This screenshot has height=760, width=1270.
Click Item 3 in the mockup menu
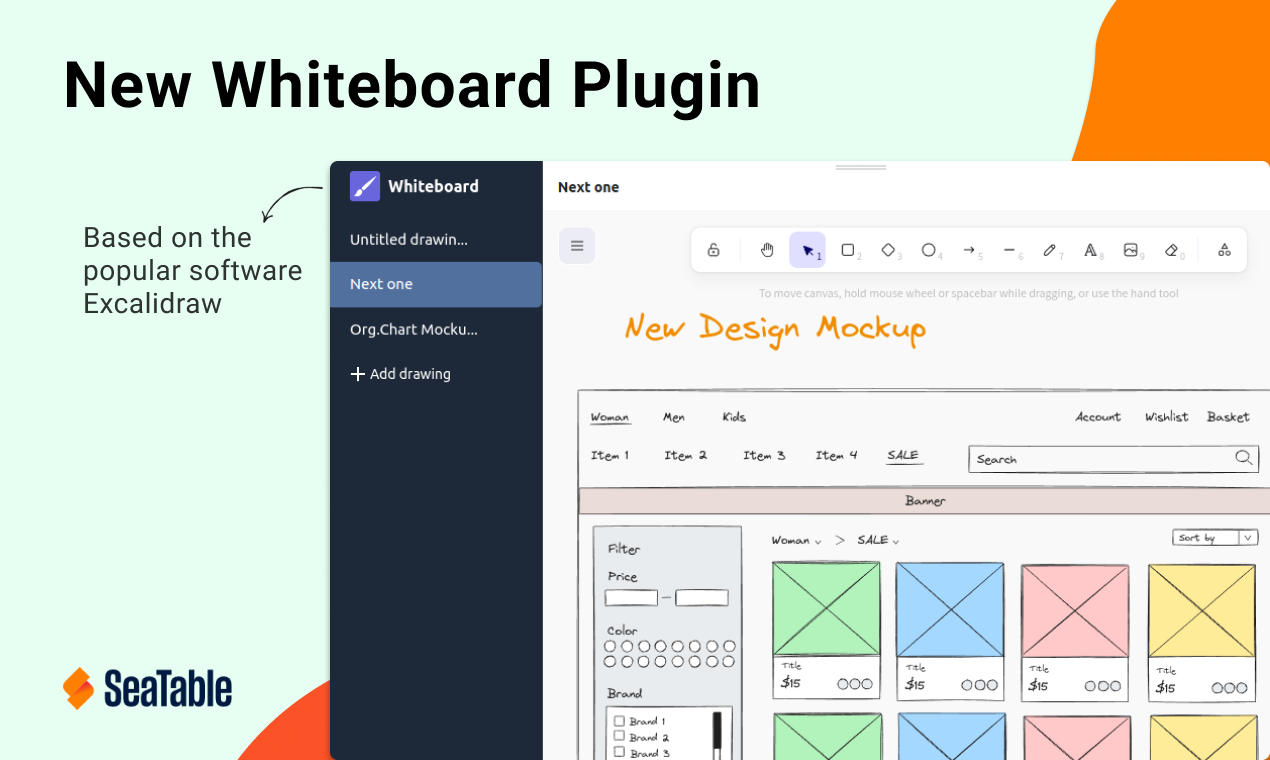click(x=764, y=456)
